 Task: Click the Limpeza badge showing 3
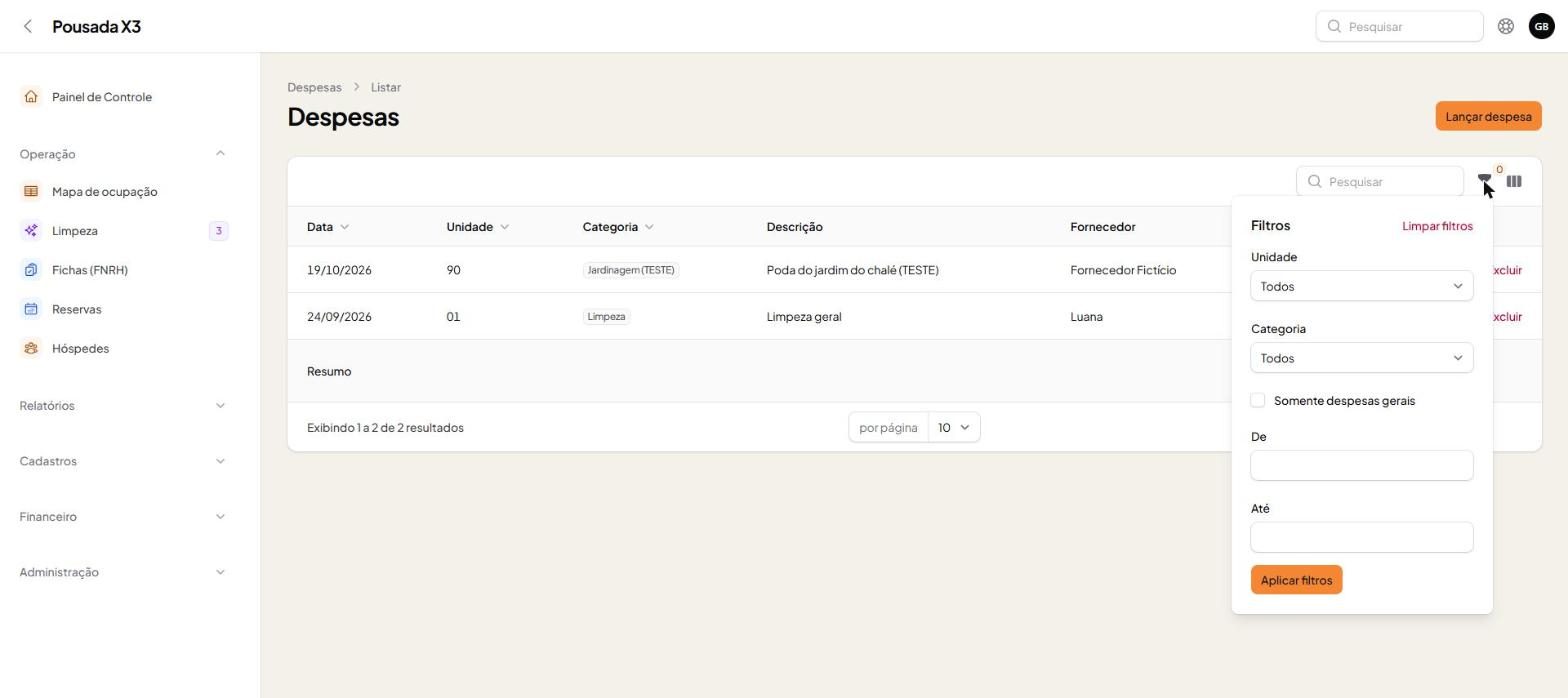point(218,231)
